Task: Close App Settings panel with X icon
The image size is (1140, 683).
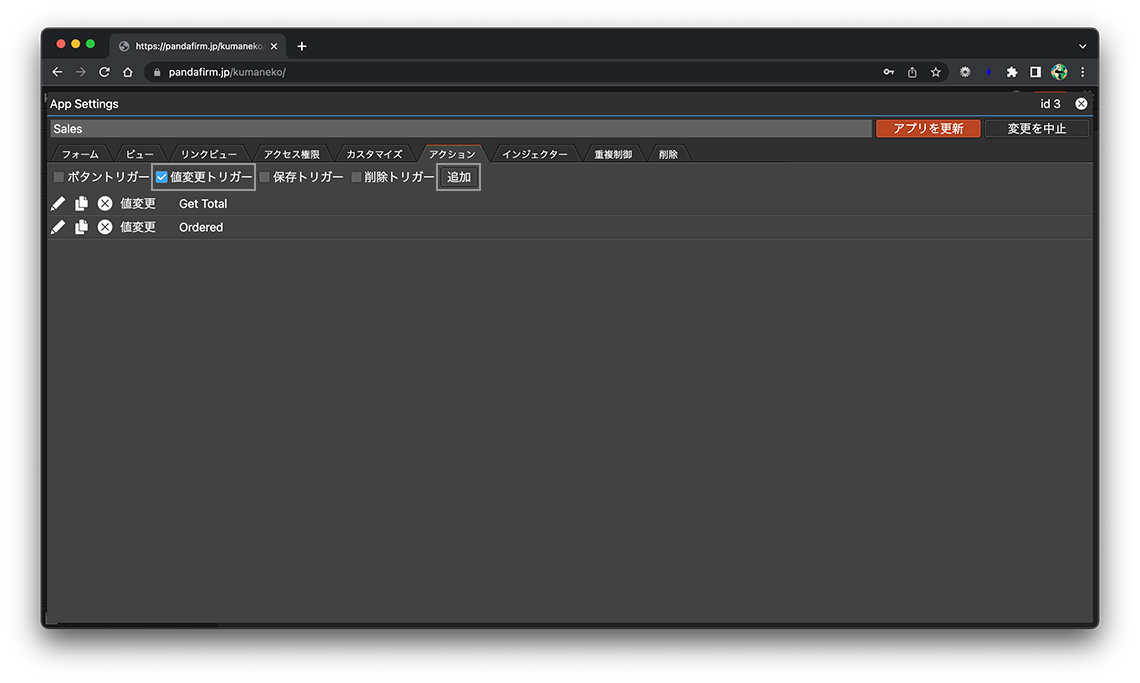Action: pyautogui.click(x=1081, y=104)
